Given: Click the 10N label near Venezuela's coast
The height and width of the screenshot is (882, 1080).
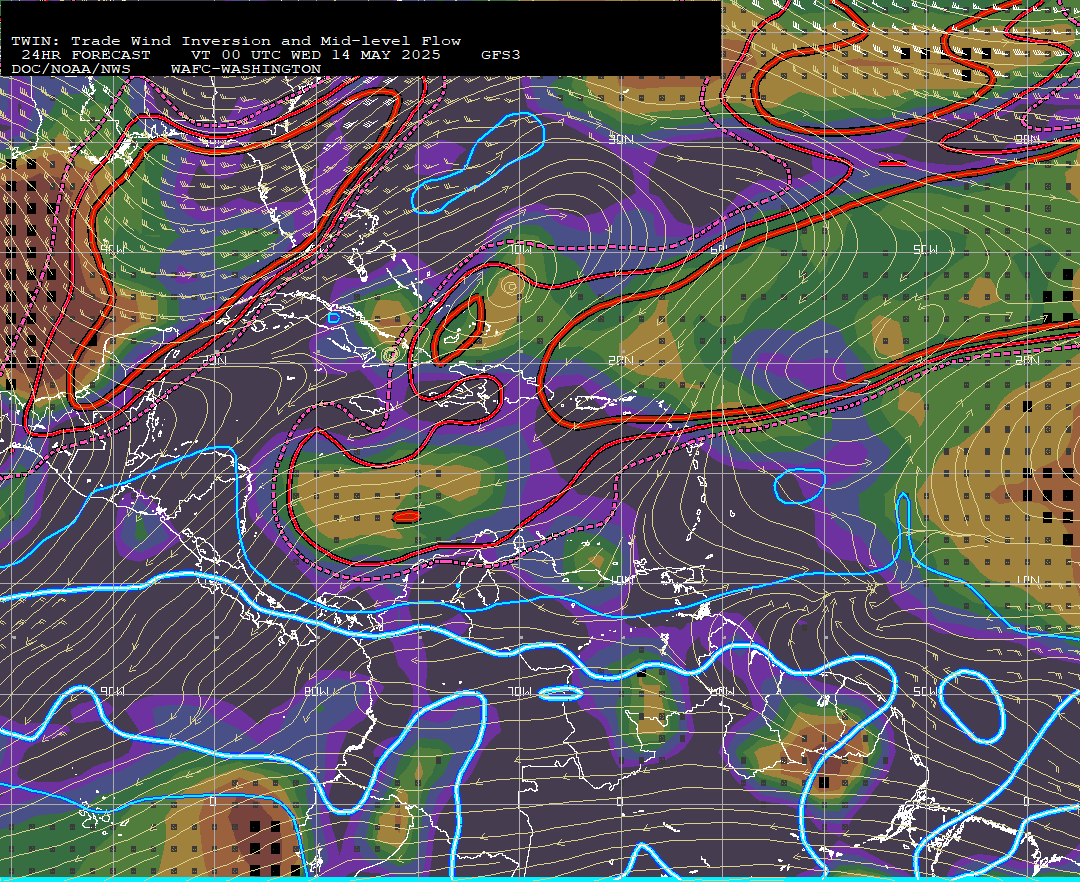Looking at the screenshot, I should tap(621, 580).
